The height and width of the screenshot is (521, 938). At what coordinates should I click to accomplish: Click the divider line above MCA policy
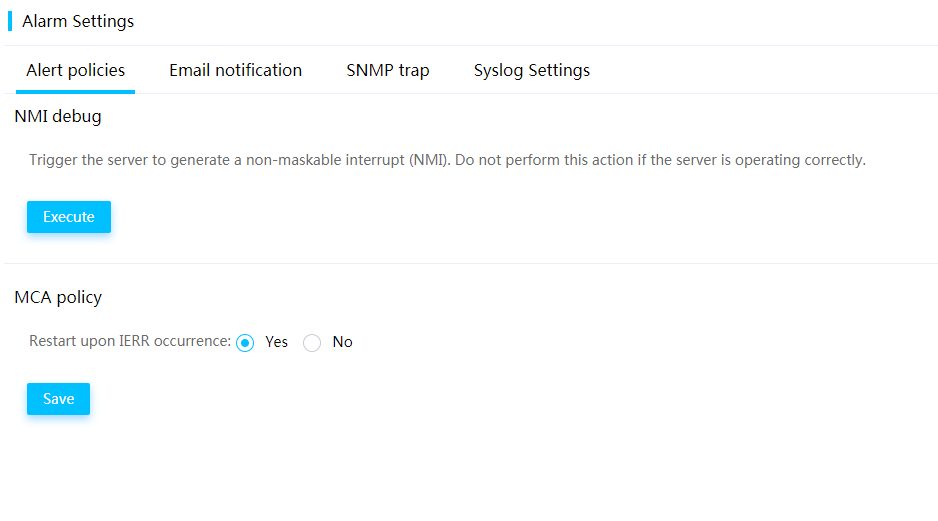[471, 263]
